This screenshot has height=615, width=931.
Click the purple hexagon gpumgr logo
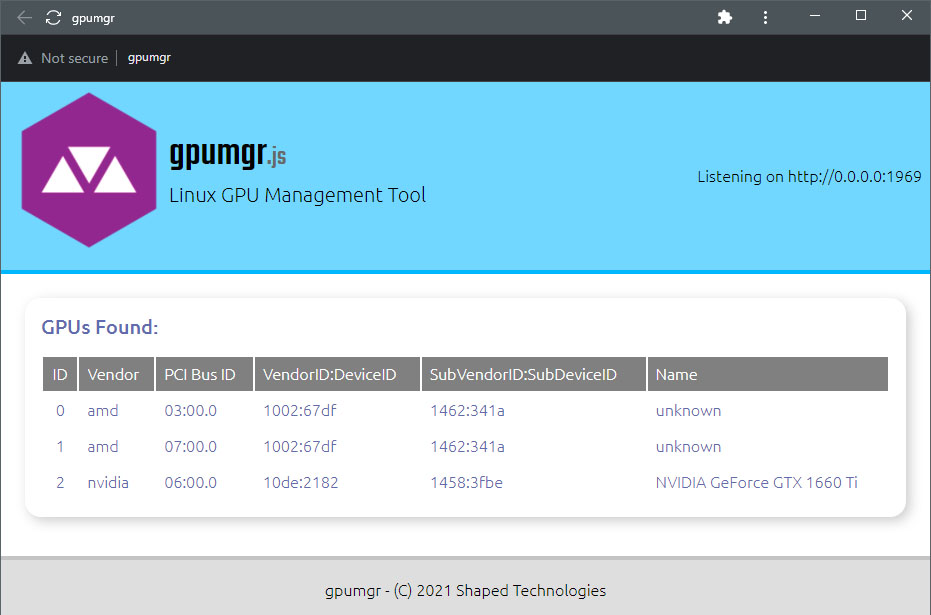89,170
